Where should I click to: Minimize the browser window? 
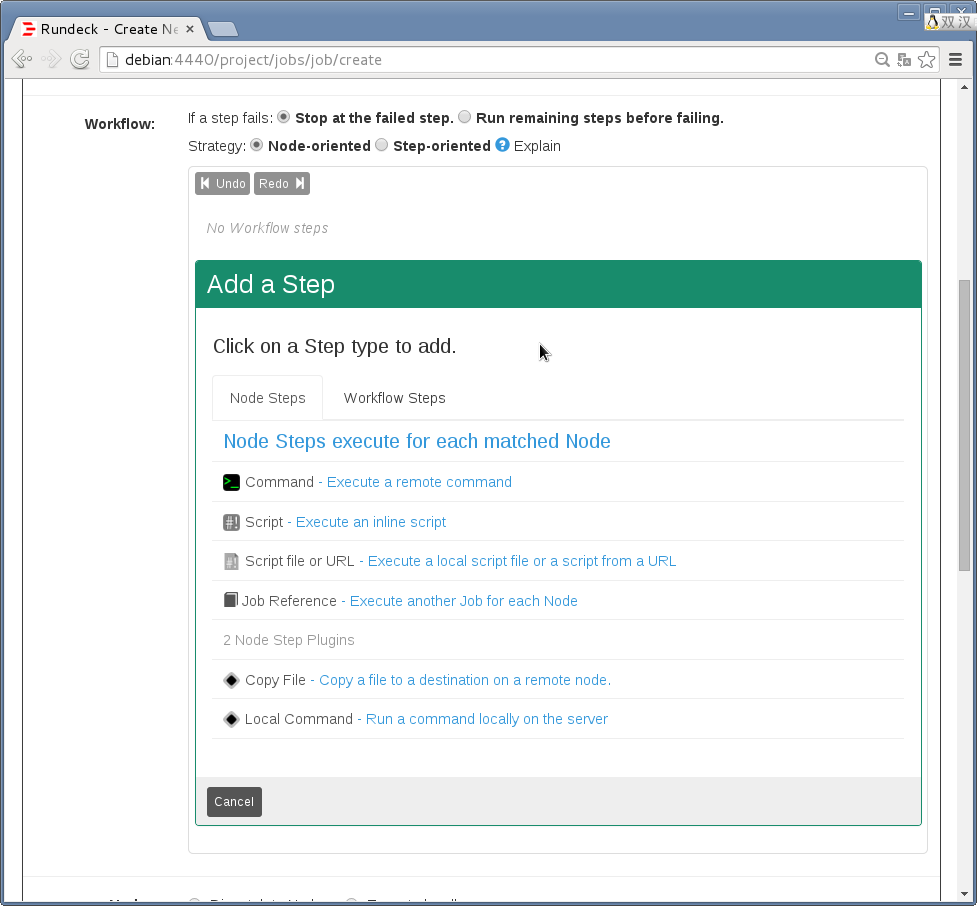pyautogui.click(x=908, y=12)
